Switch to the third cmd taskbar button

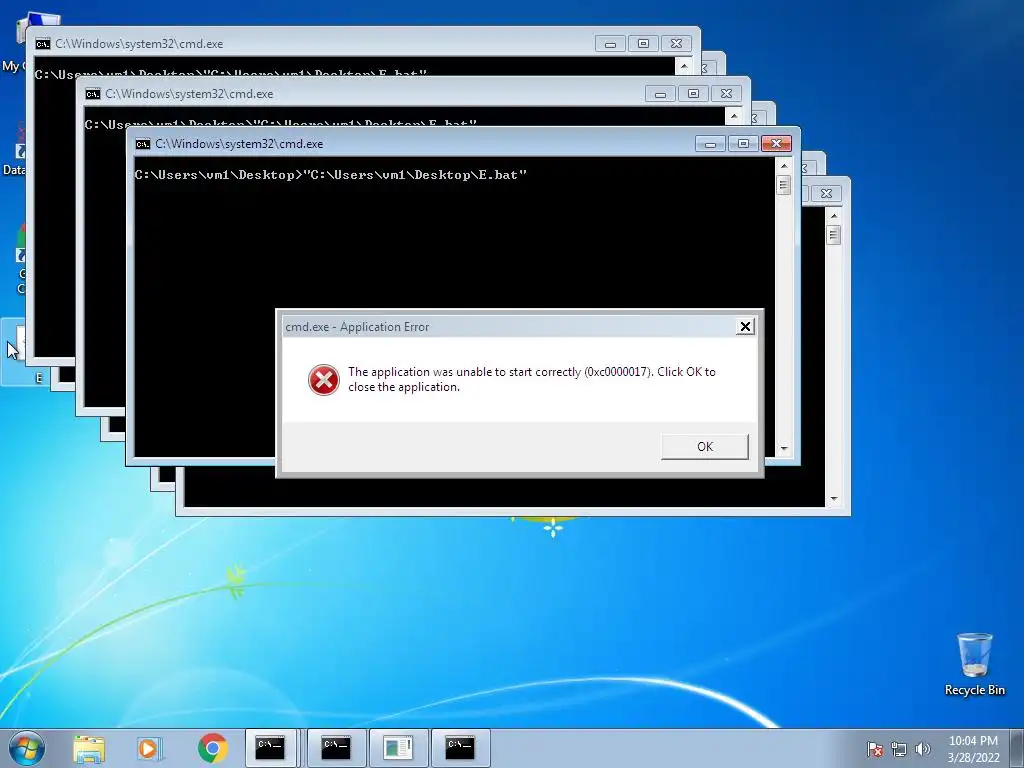pyautogui.click(x=460, y=748)
